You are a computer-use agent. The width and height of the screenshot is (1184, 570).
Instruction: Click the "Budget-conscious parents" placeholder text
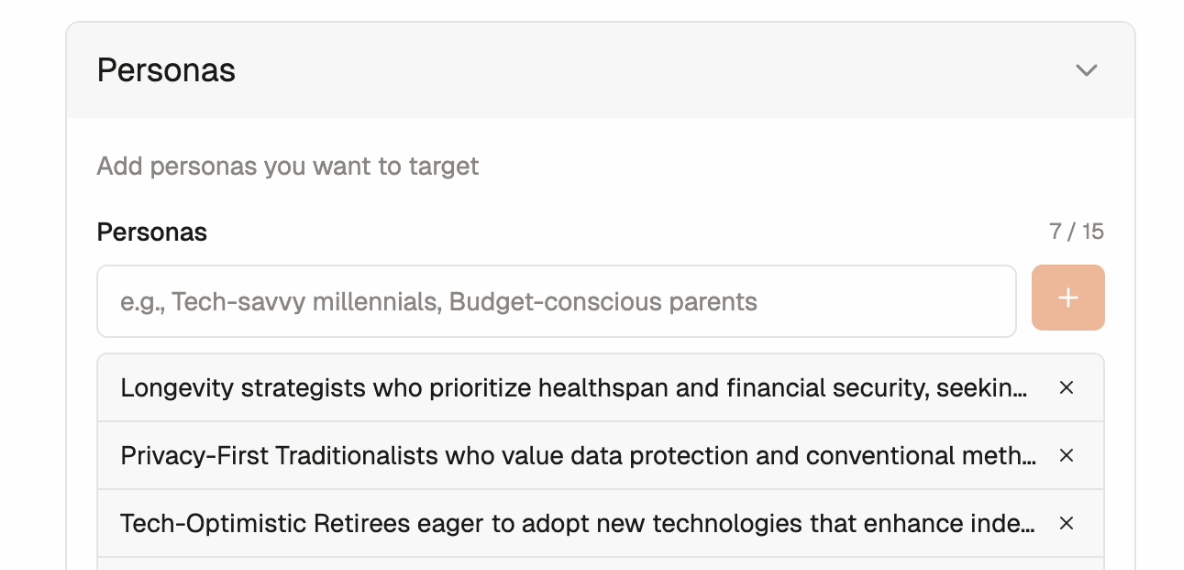coord(603,301)
